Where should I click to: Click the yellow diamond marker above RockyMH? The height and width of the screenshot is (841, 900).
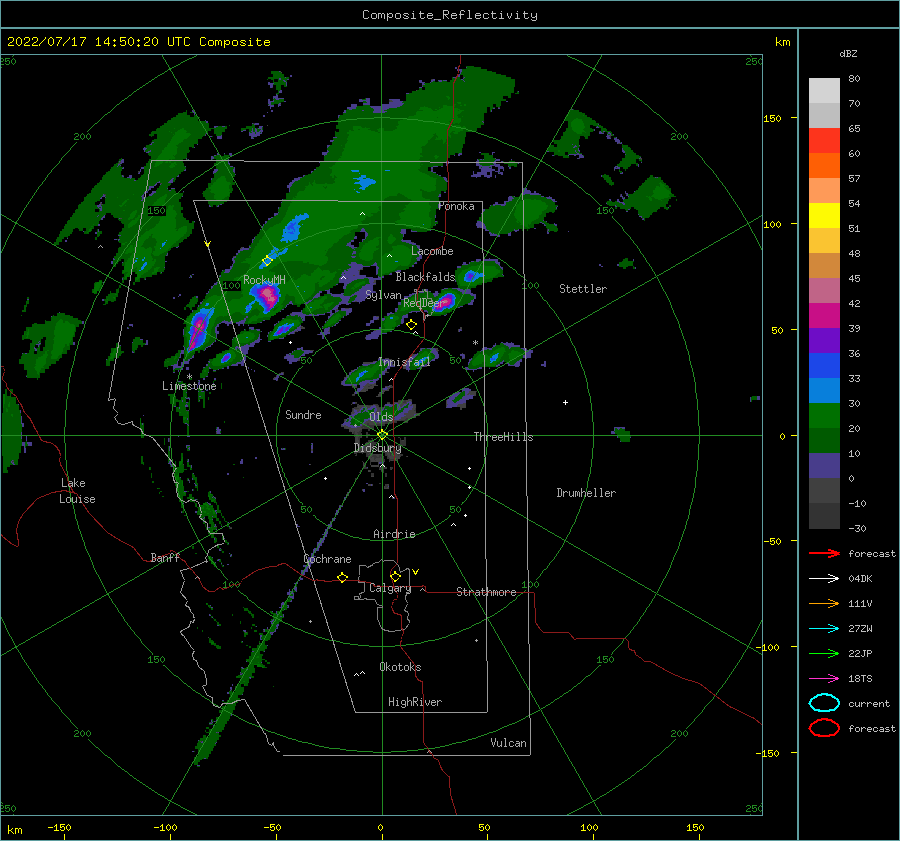coord(267,261)
